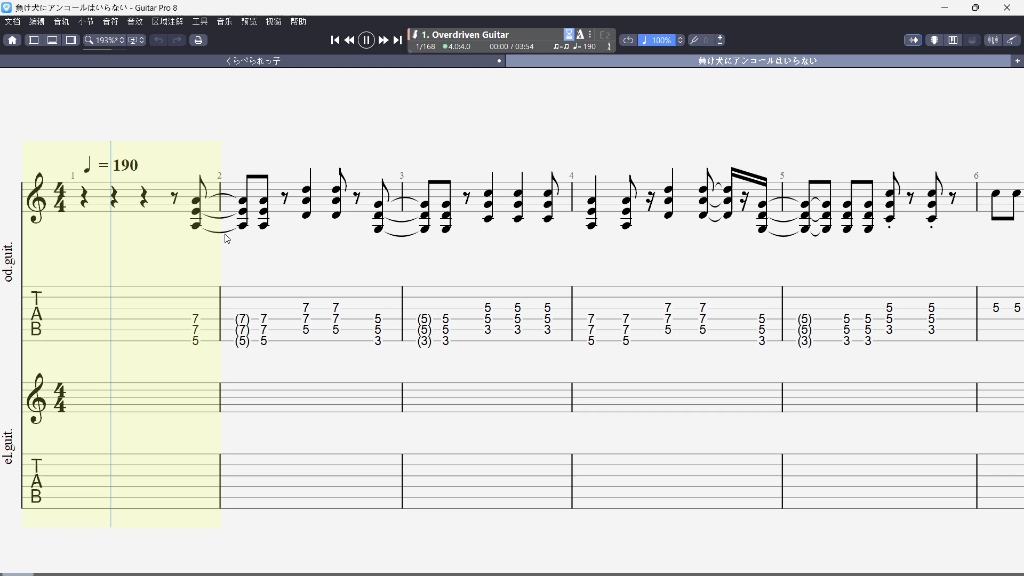Image resolution: width=1024 pixels, height=576 pixels.
Task: Click the triplet feel indicator
Action: (560, 47)
